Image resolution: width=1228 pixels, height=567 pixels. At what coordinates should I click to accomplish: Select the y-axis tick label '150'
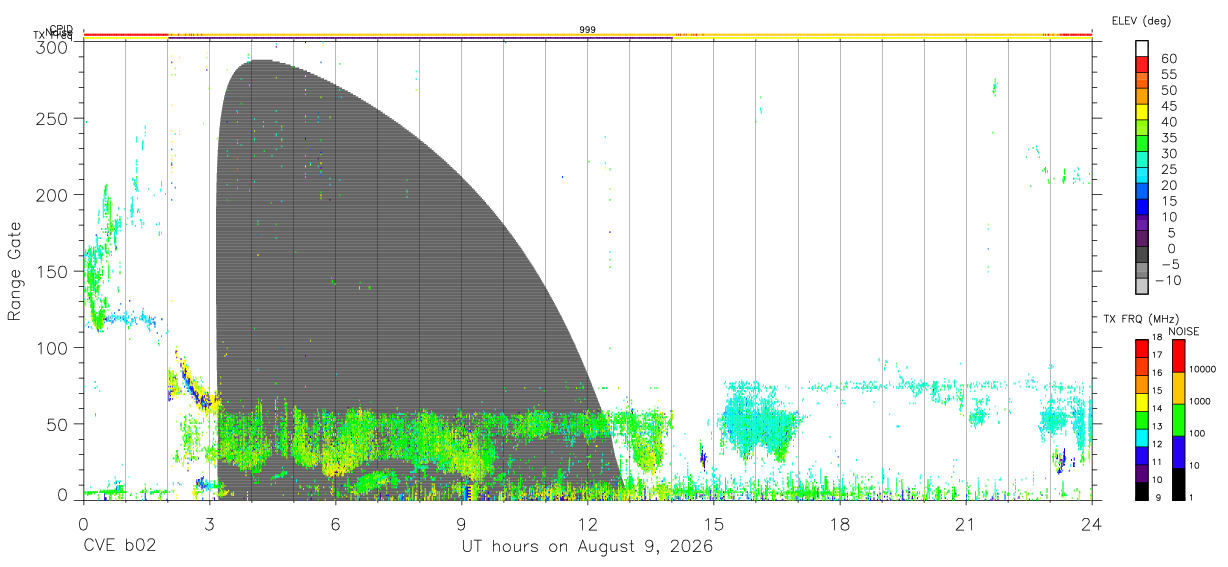(53, 271)
